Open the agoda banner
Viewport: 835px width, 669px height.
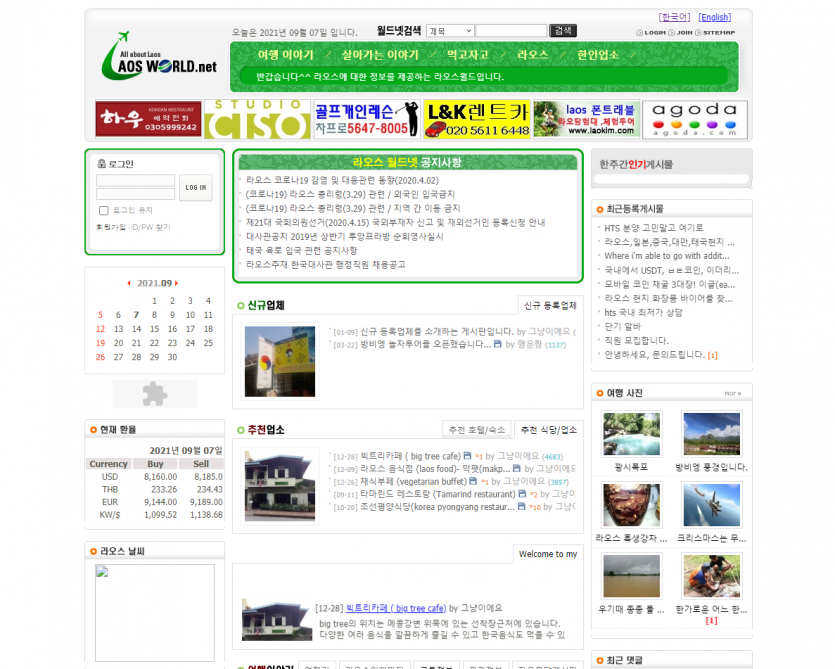[x=694, y=119]
